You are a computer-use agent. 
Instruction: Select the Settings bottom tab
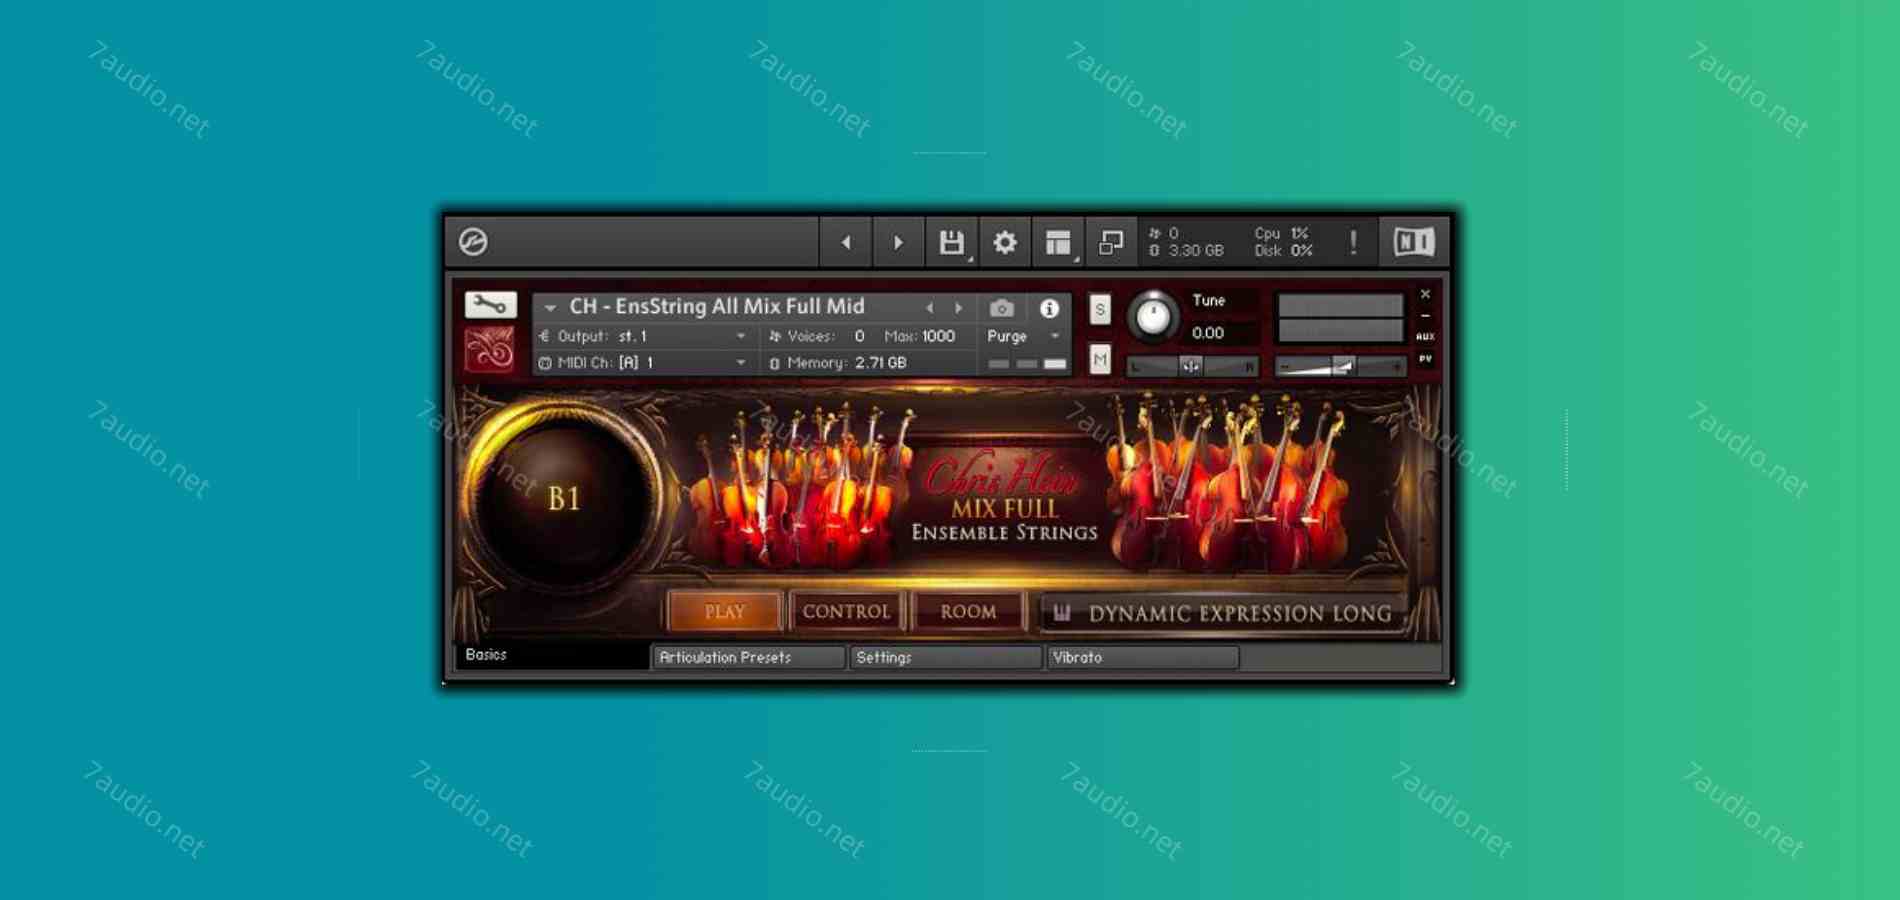945,657
